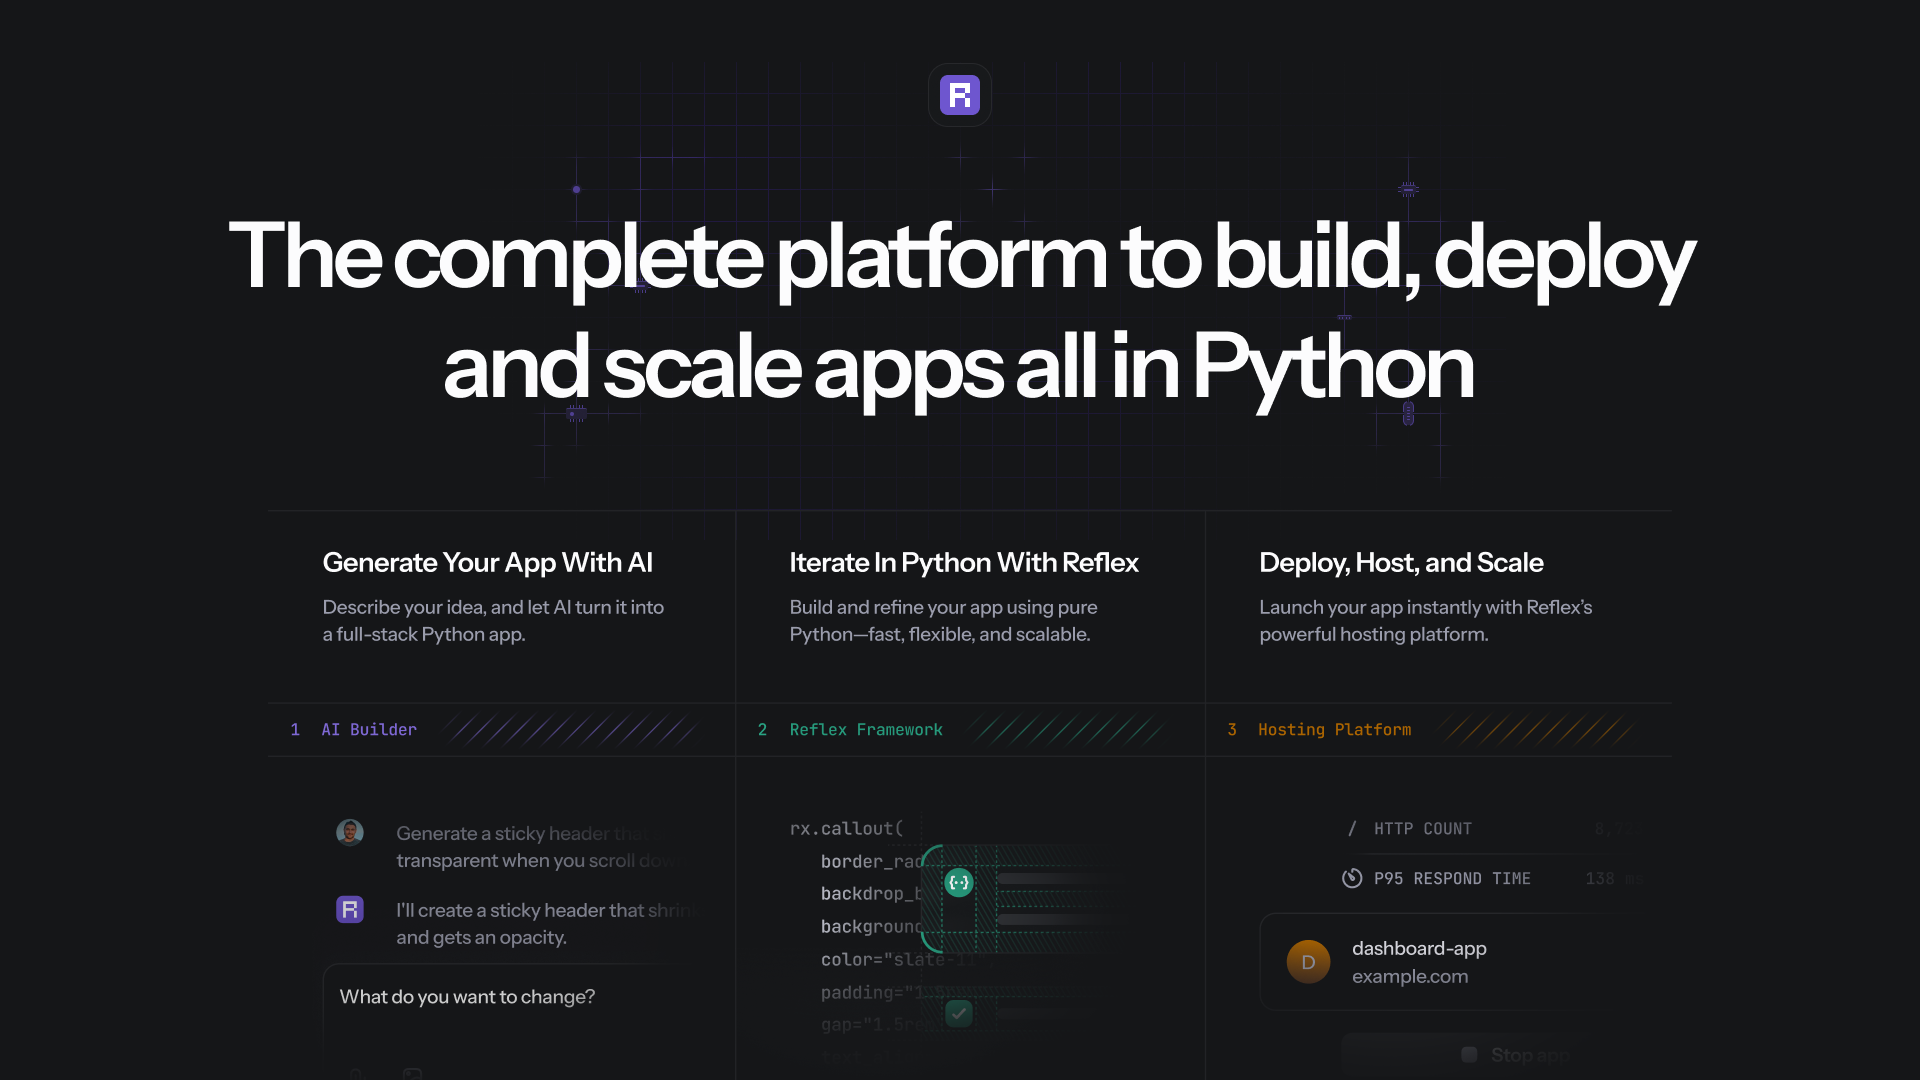Toggle the green checkmark in the component preview

point(958,1013)
